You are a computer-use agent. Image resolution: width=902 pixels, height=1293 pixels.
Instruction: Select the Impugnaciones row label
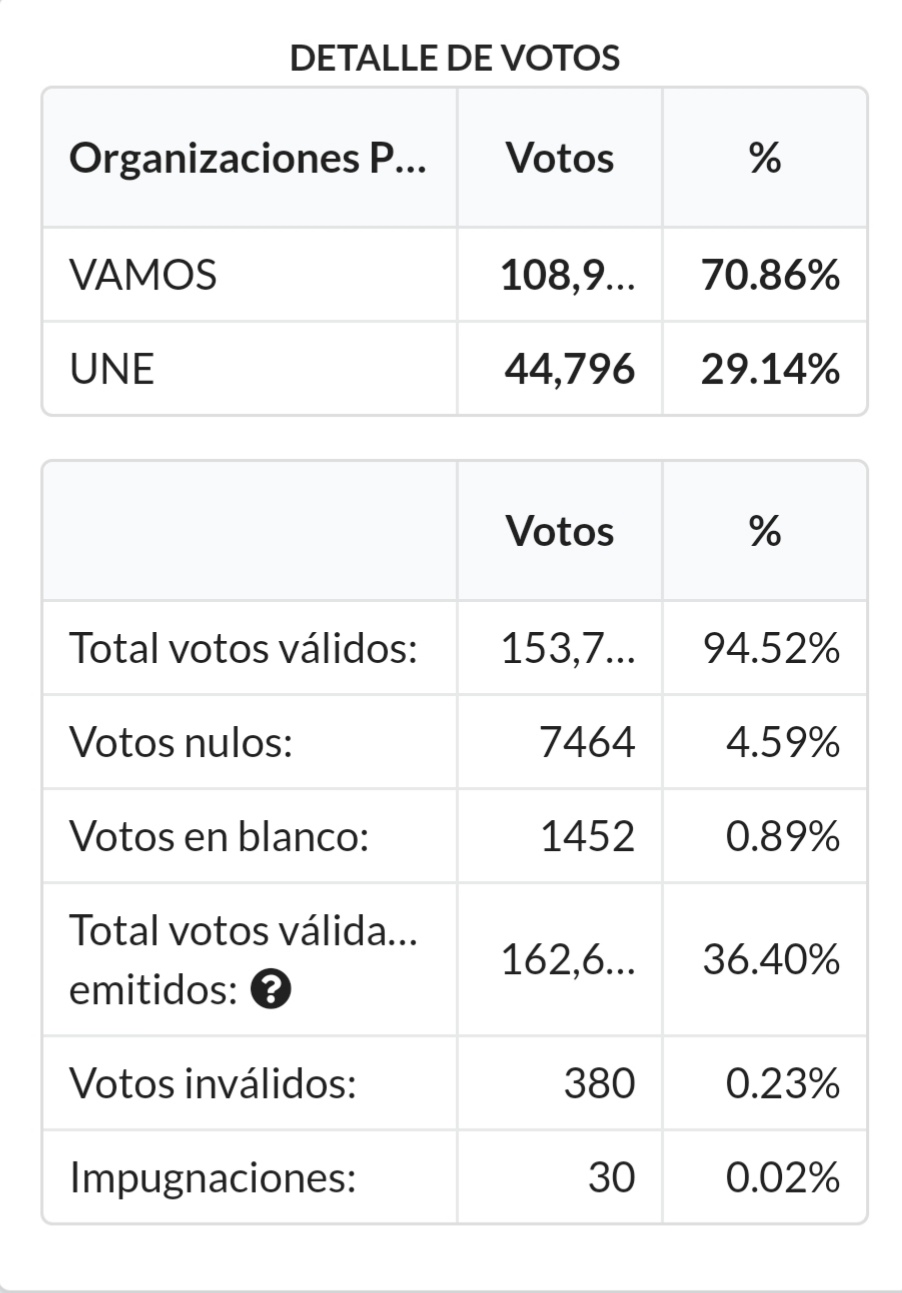pyautogui.click(x=213, y=1178)
